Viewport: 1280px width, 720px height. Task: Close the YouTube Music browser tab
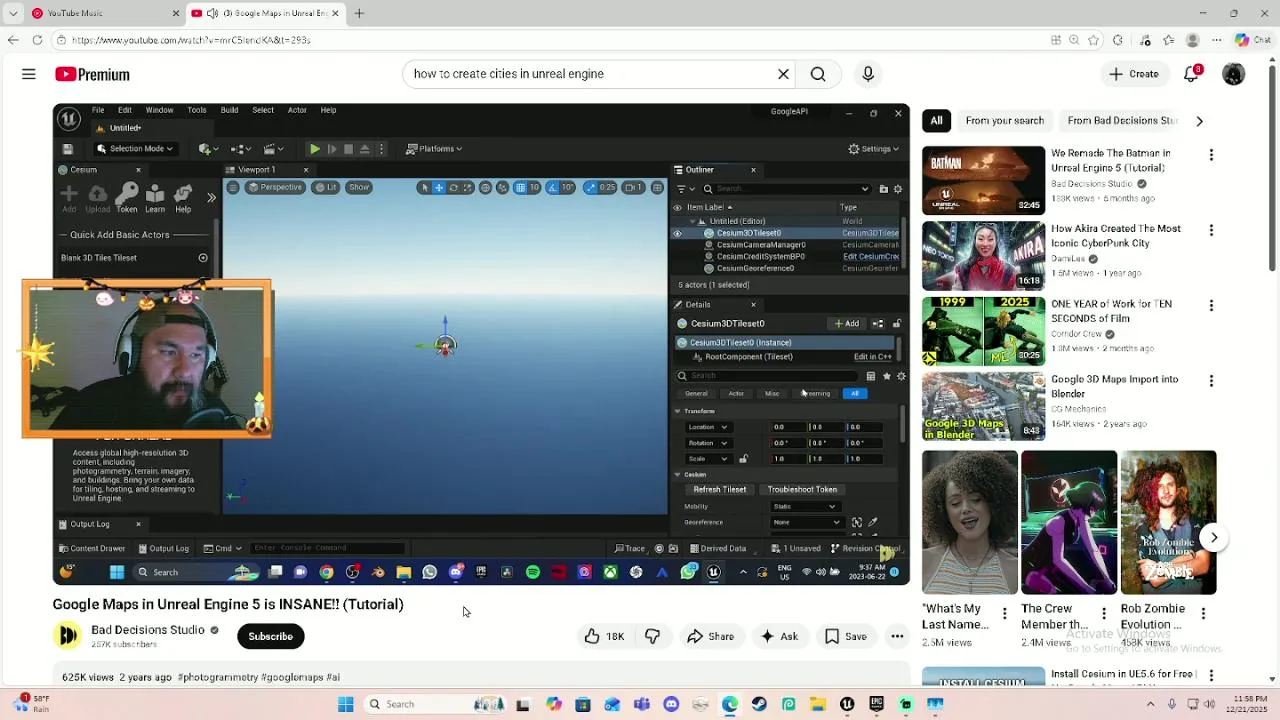click(176, 13)
